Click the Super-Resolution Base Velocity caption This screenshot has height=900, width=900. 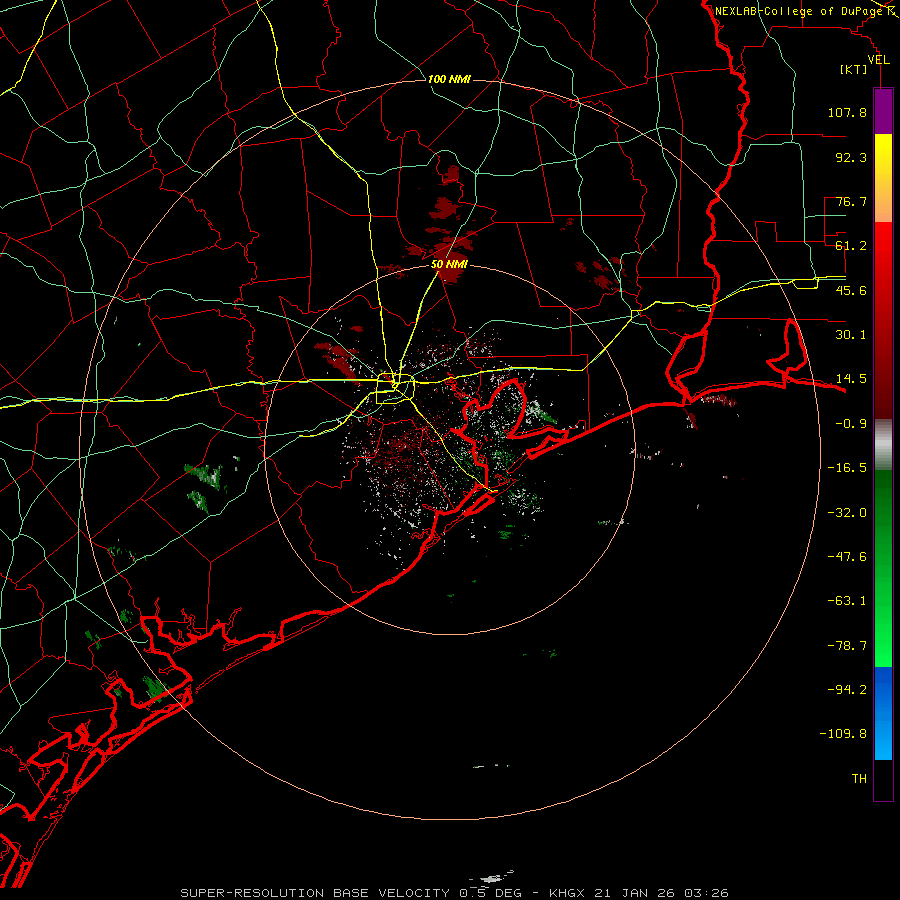coord(455,893)
